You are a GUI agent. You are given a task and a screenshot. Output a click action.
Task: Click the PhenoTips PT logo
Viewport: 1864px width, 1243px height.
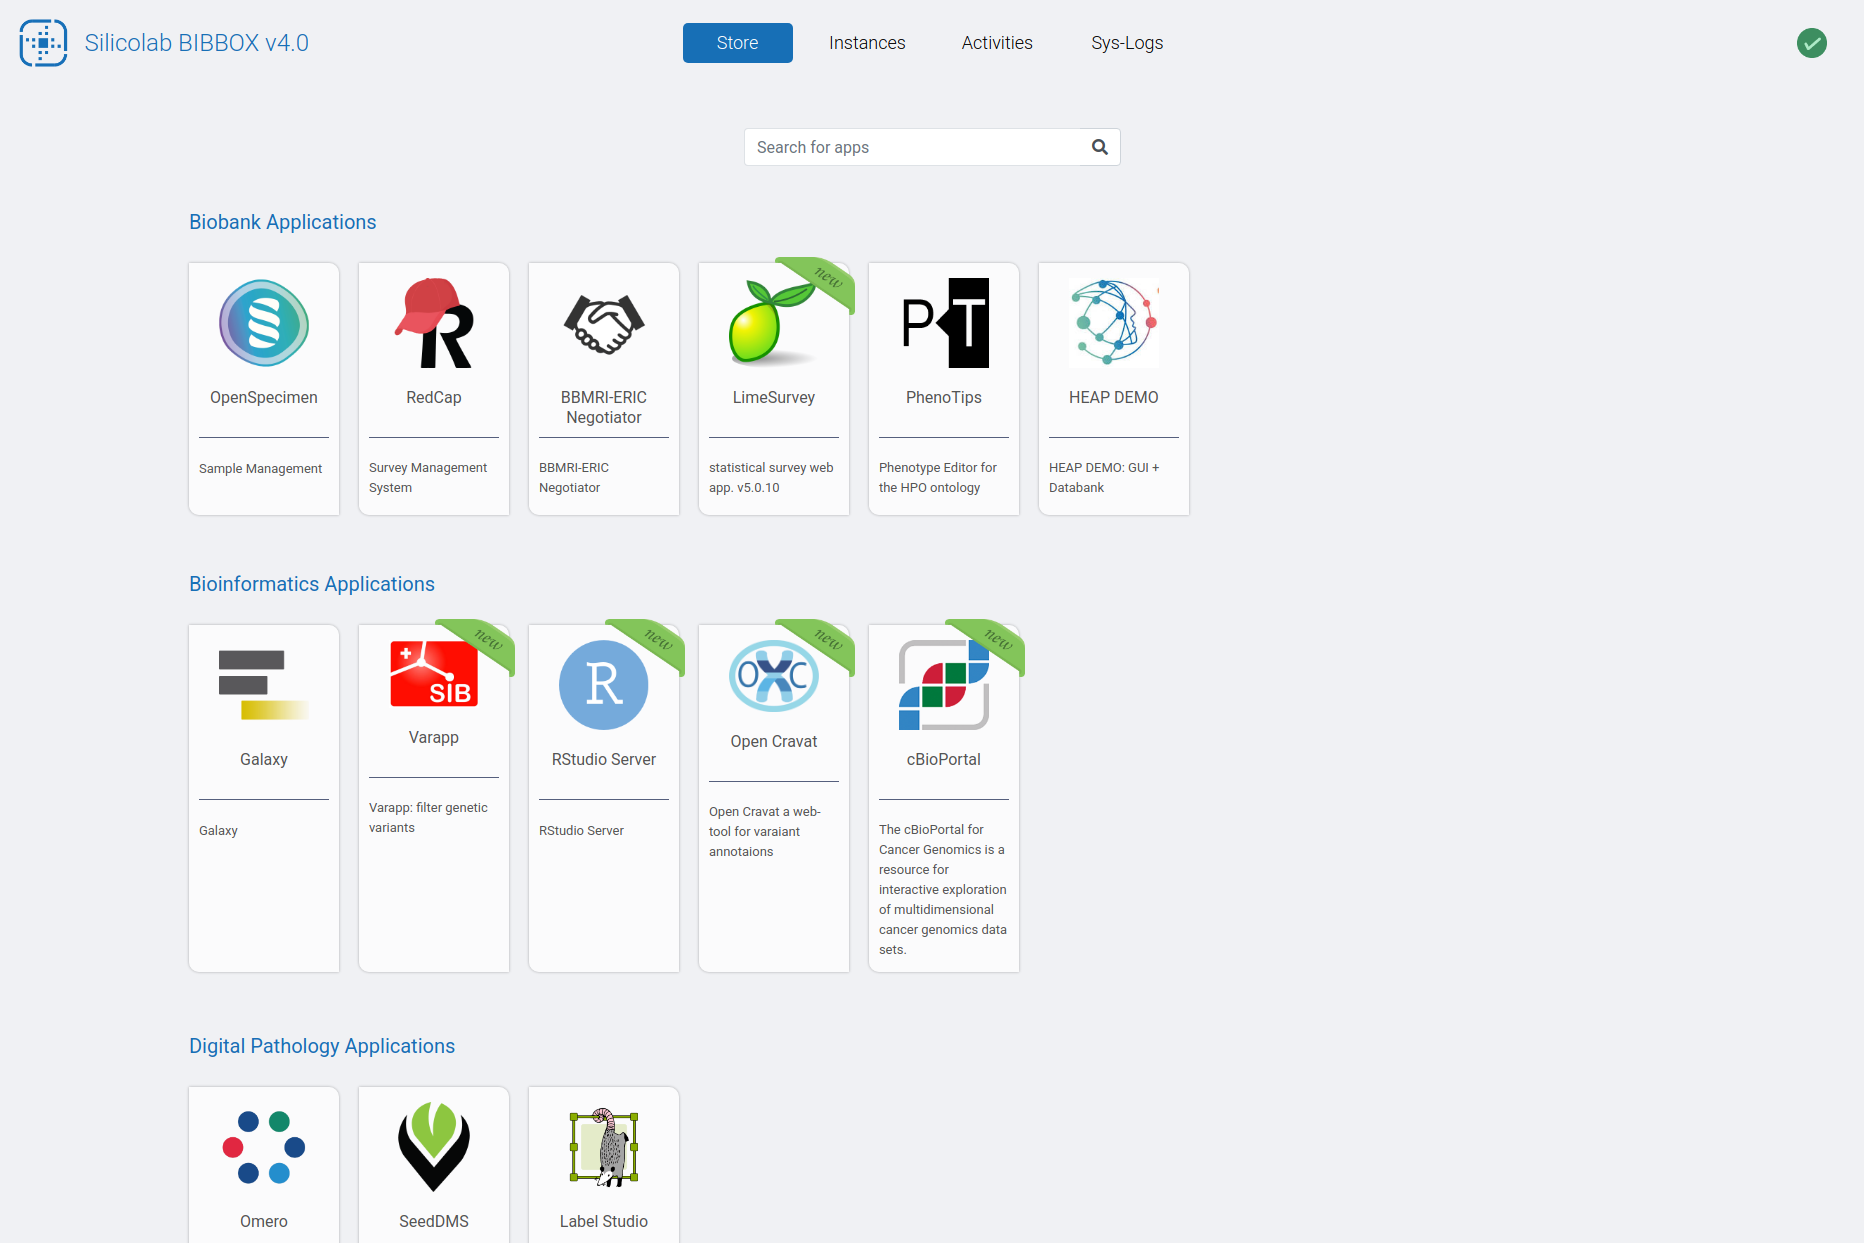[944, 323]
